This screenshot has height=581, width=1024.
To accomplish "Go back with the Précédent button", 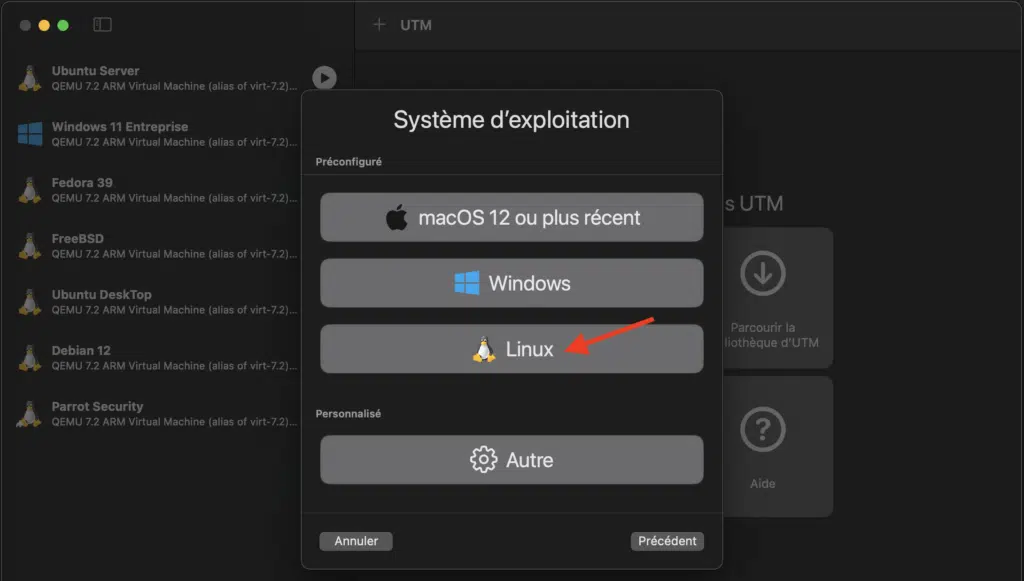I will [667, 541].
